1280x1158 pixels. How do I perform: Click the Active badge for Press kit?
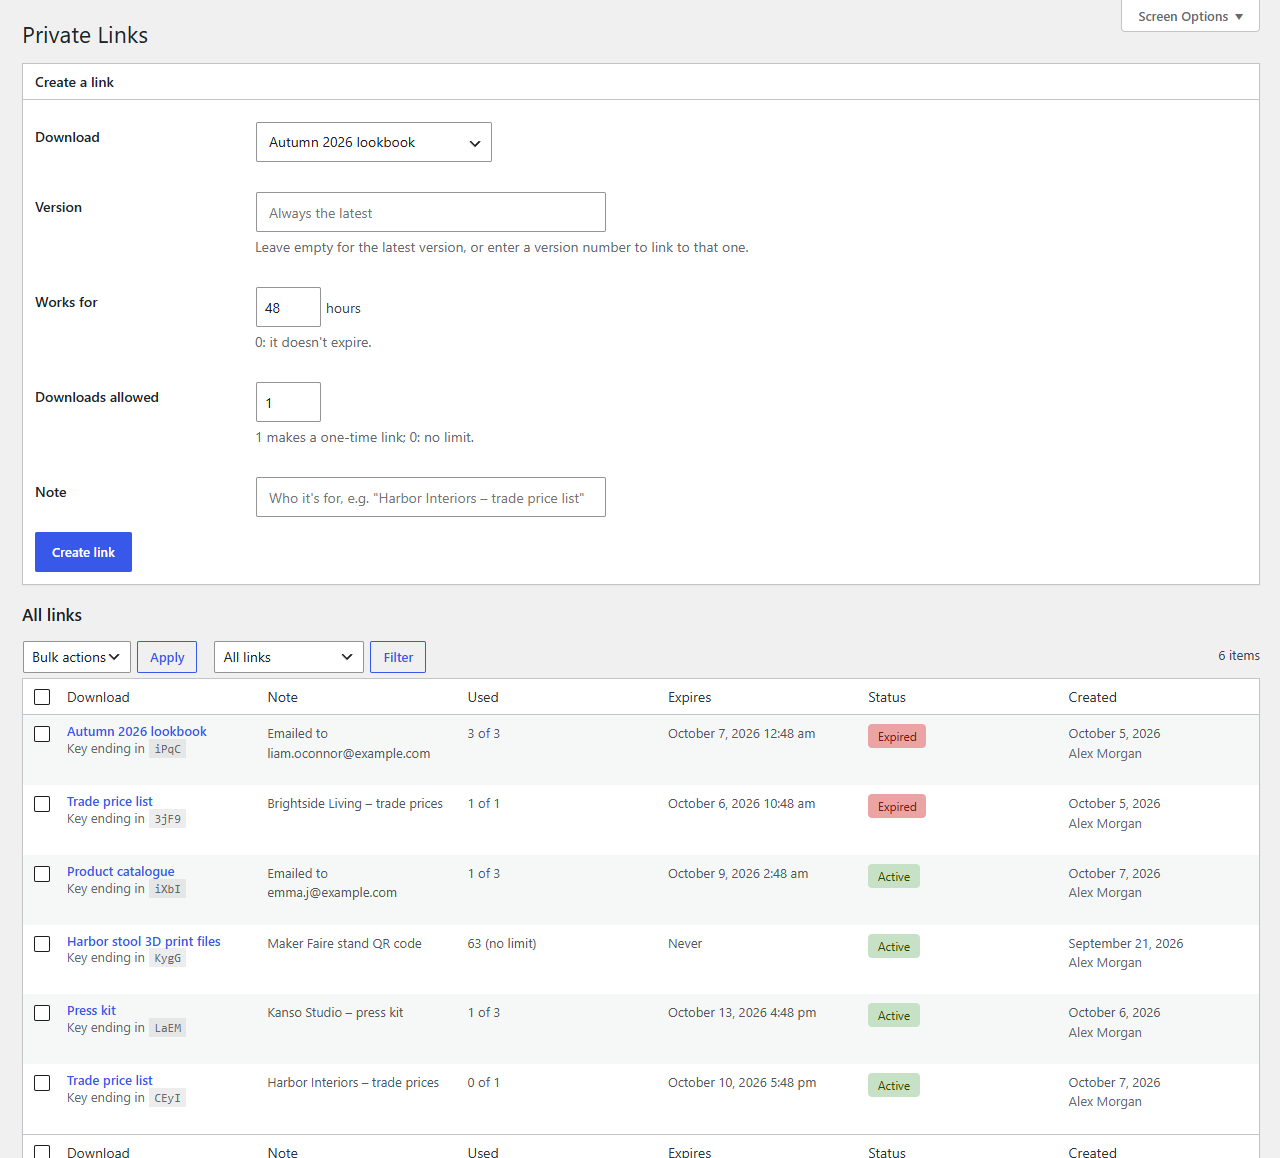[x=894, y=1015]
